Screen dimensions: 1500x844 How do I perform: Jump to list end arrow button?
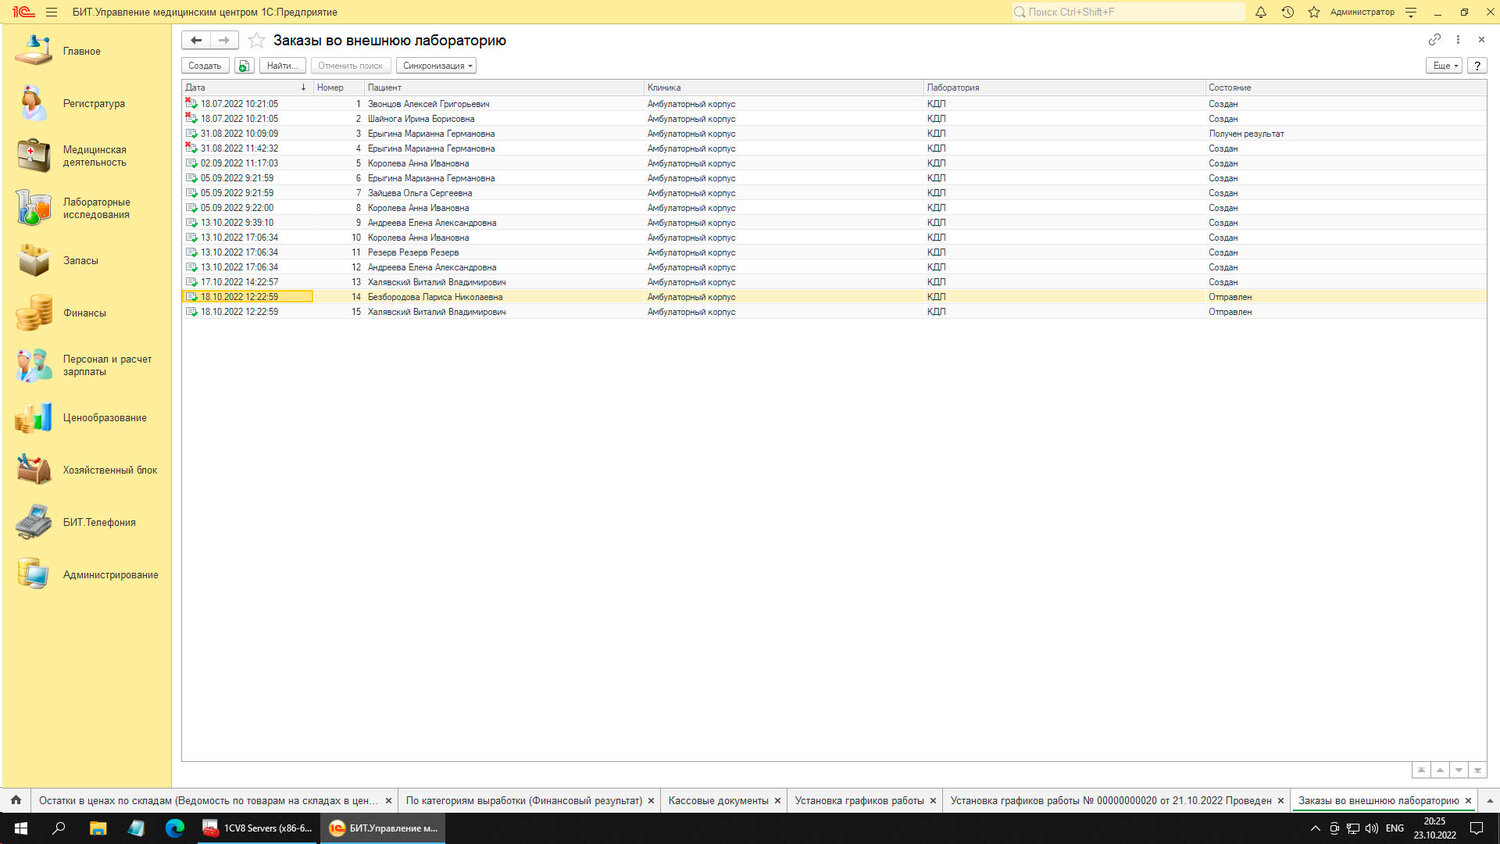pyautogui.click(x=1478, y=770)
